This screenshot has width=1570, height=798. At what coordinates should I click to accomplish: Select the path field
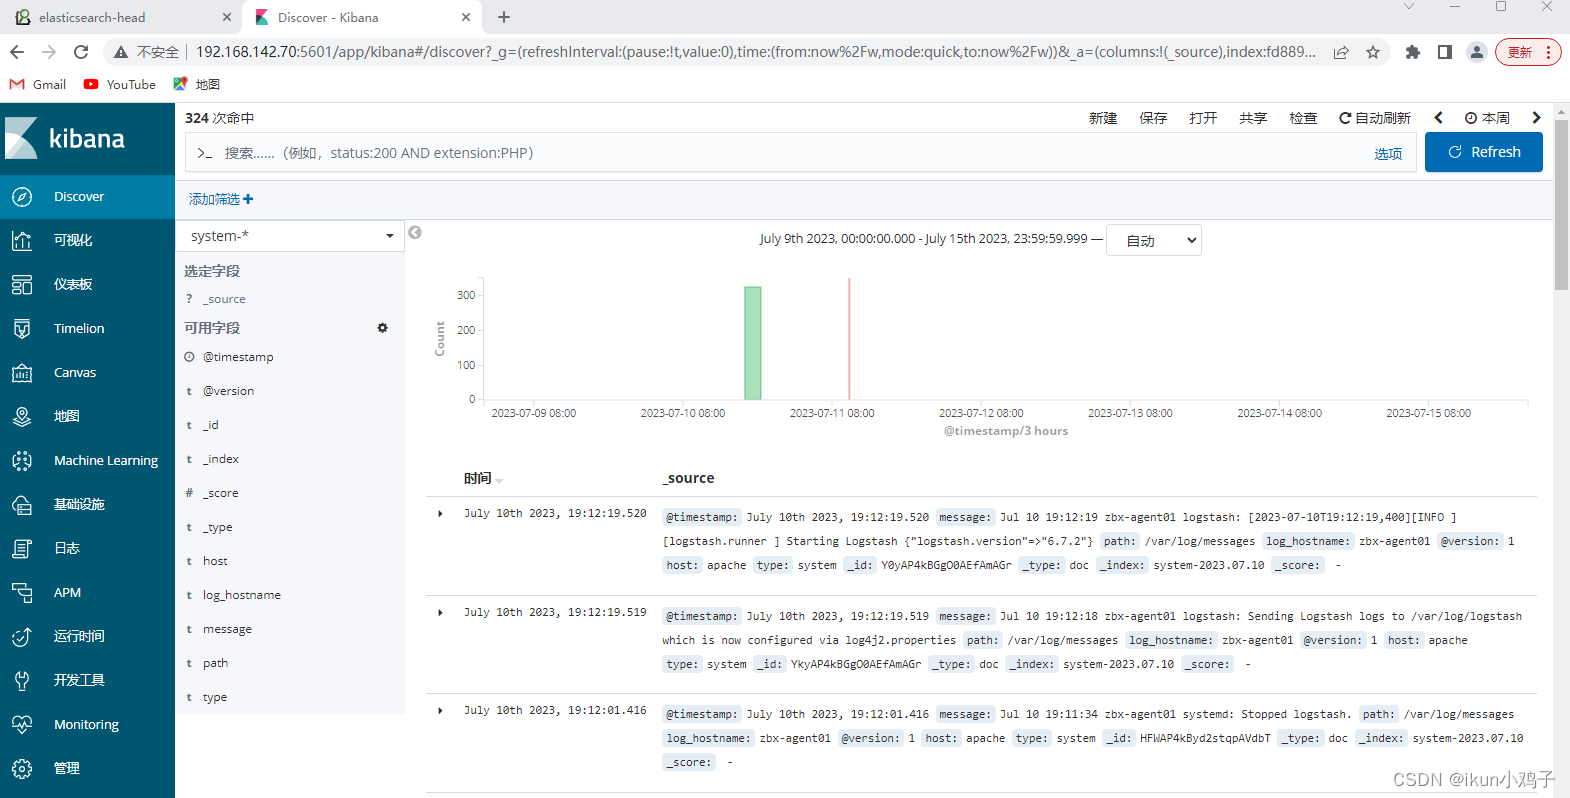click(215, 663)
